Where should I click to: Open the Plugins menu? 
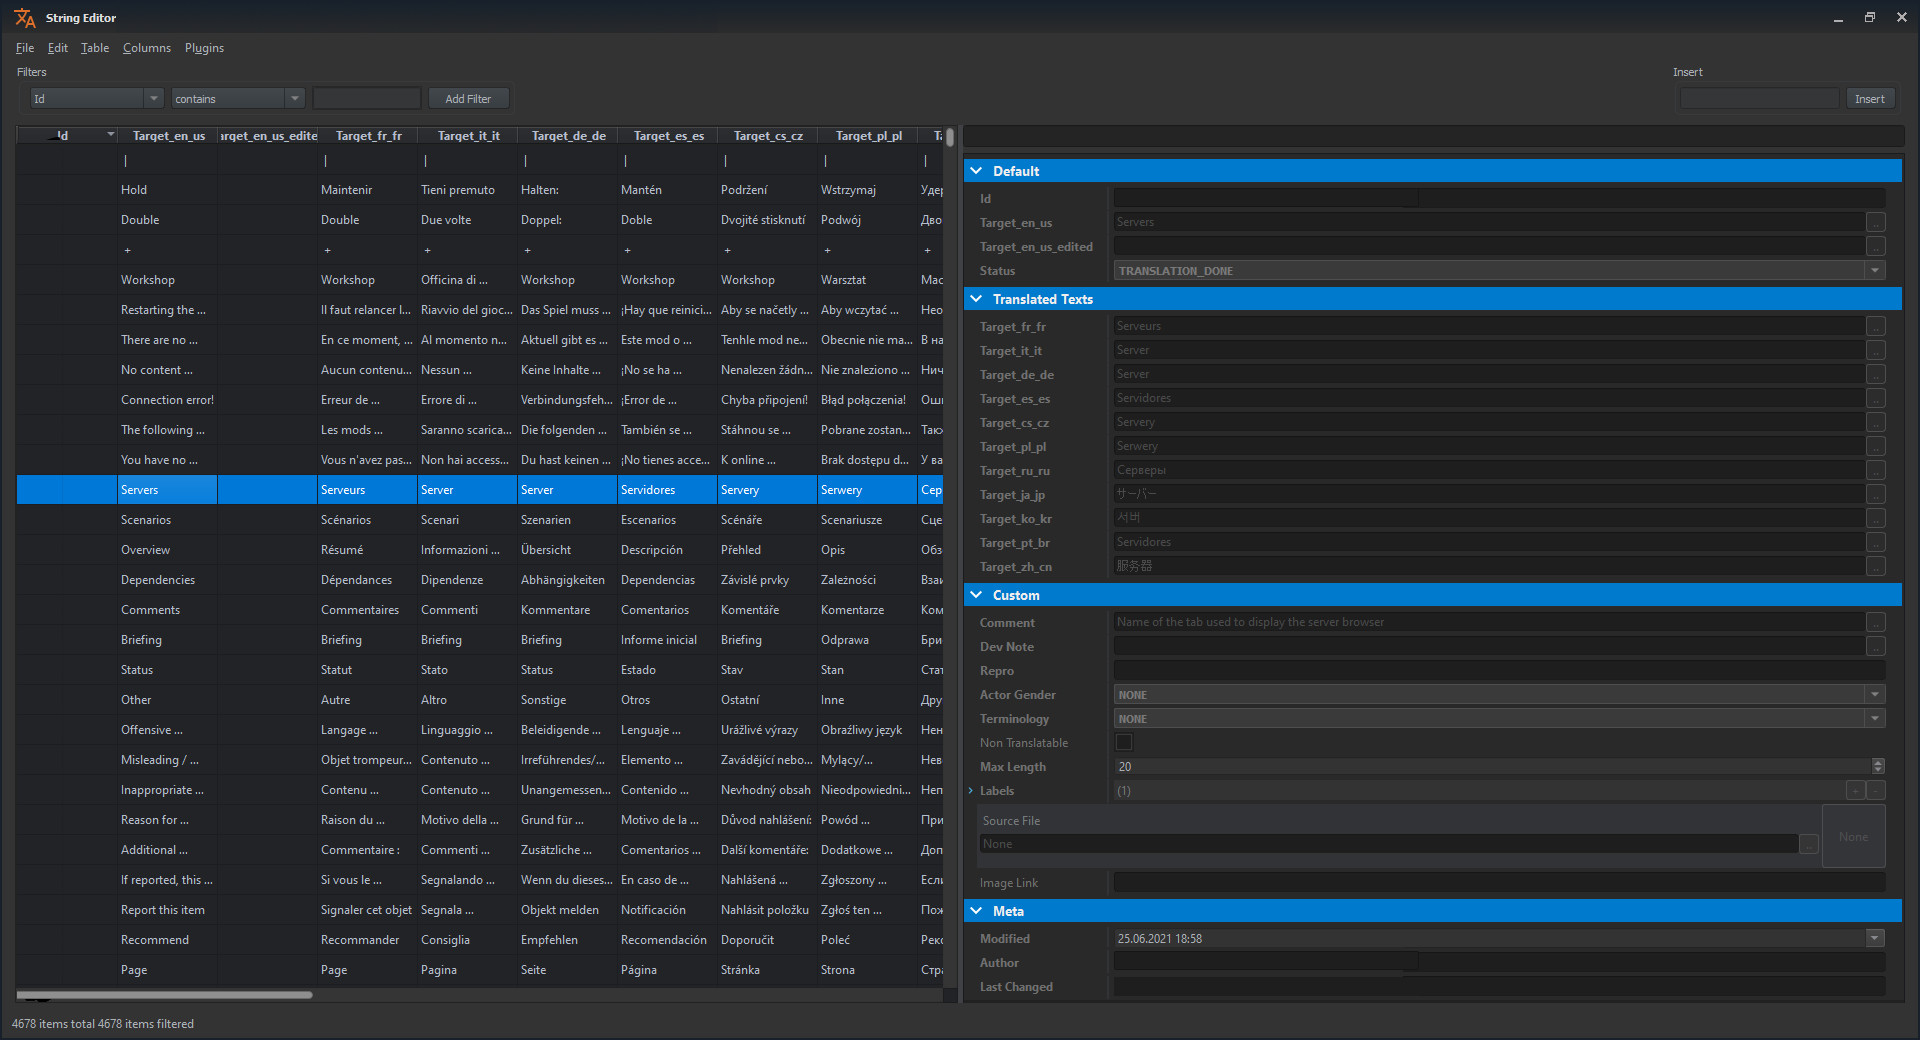tap(204, 47)
